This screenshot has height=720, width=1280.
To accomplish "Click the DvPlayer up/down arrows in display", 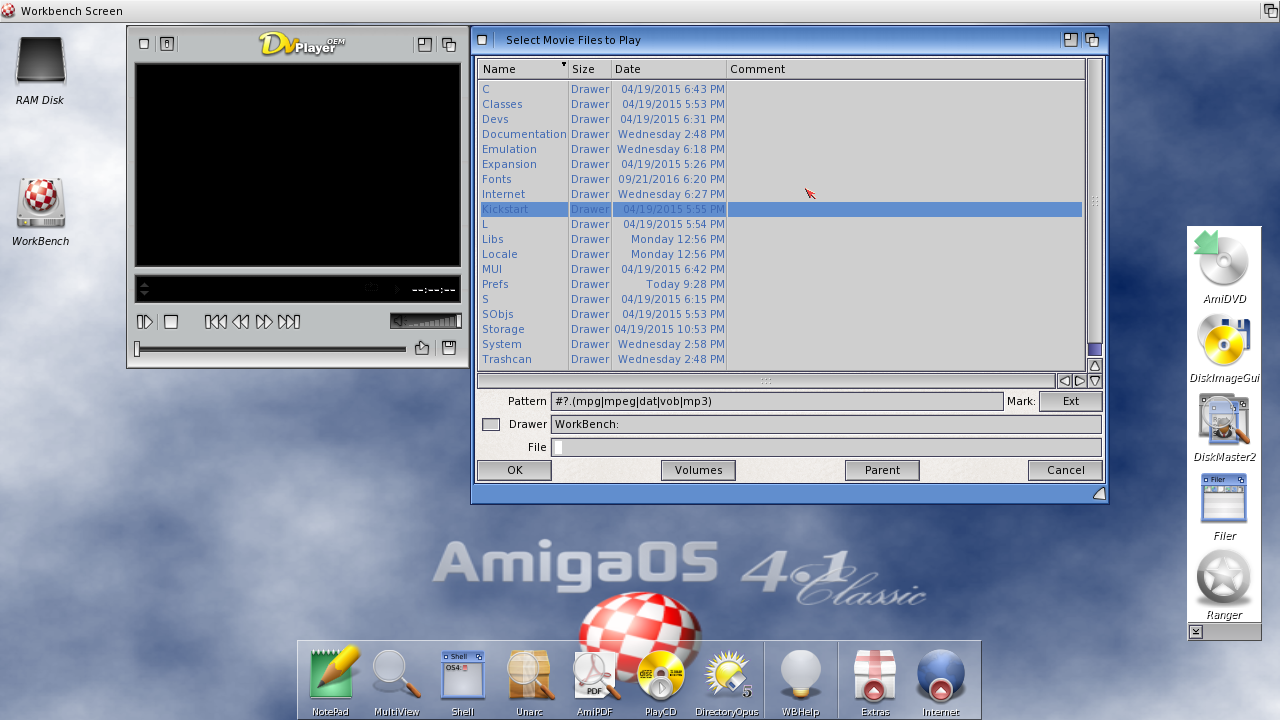I will pyautogui.click(x=144, y=289).
